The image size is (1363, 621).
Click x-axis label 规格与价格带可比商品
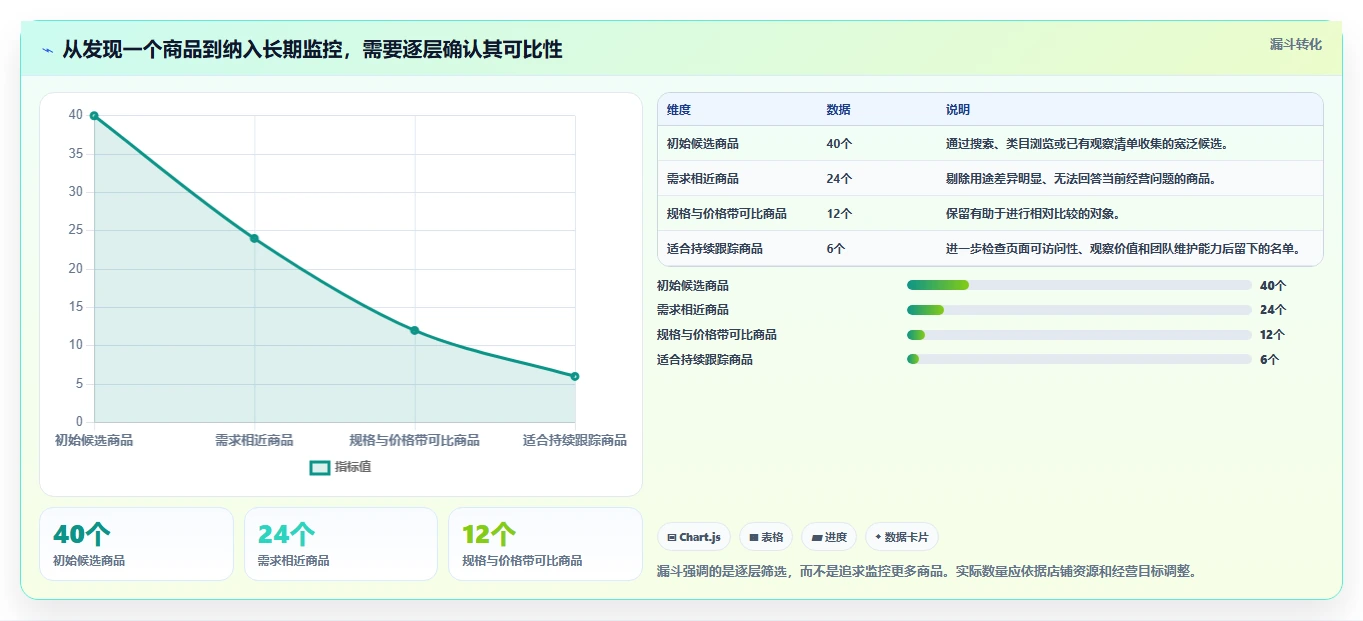414,440
